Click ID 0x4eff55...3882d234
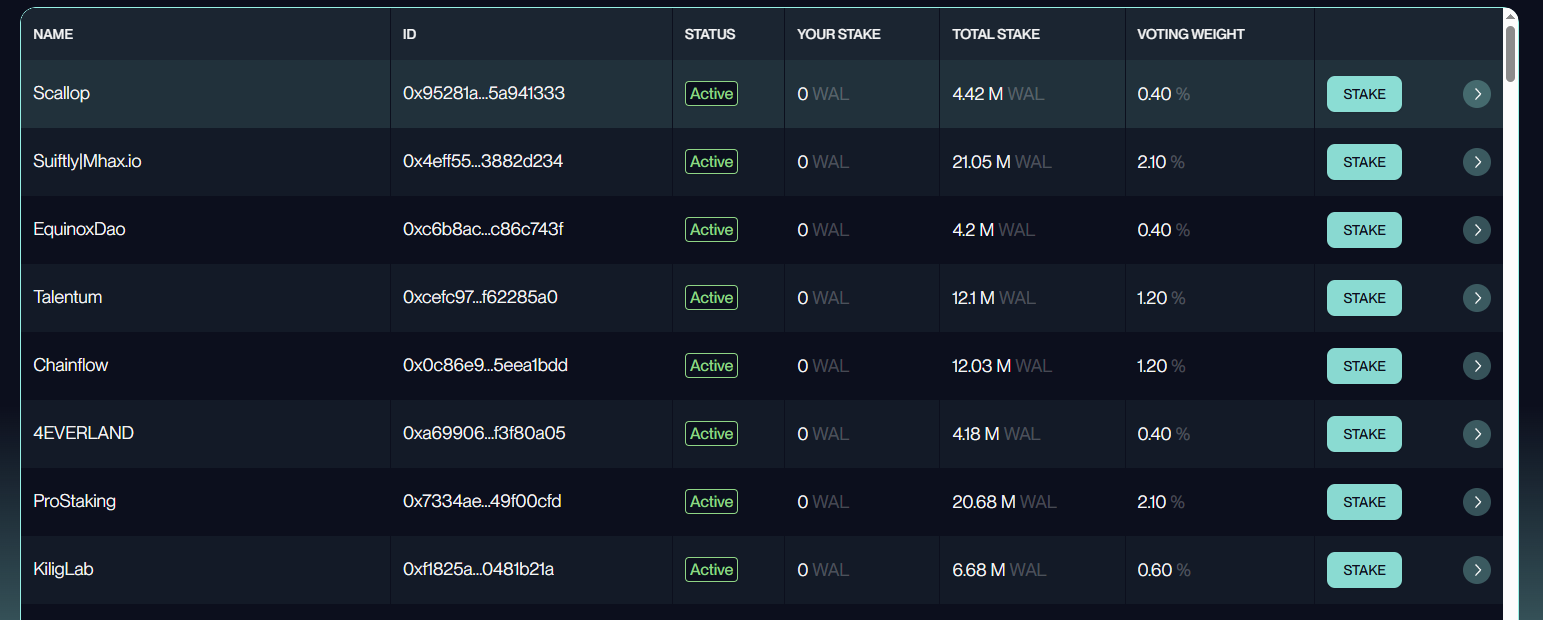Screen dimensions: 1543x620 [x=483, y=161]
